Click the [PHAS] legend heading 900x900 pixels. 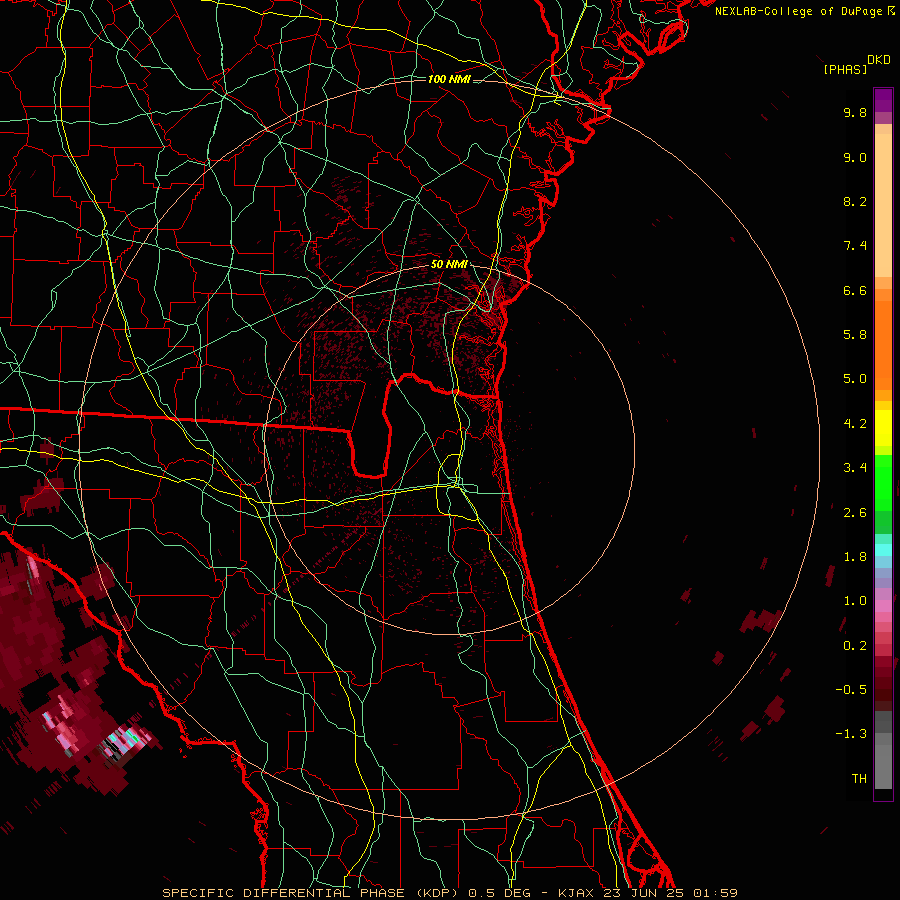(x=845, y=69)
